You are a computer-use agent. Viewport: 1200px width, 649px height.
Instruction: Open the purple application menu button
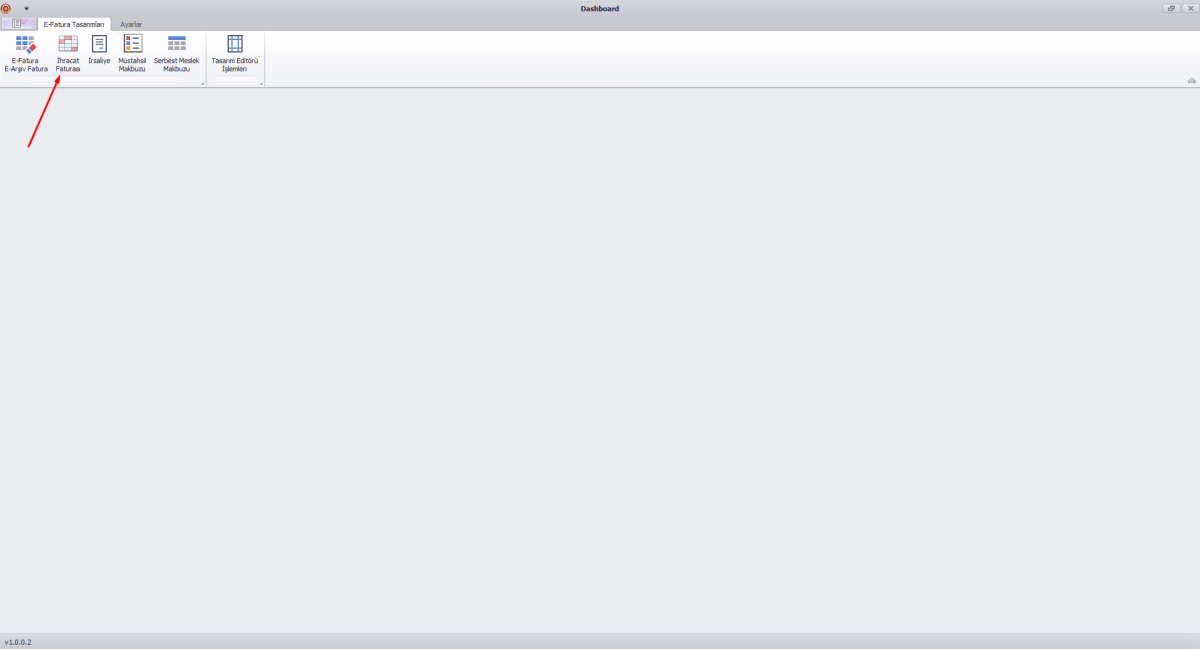point(19,23)
